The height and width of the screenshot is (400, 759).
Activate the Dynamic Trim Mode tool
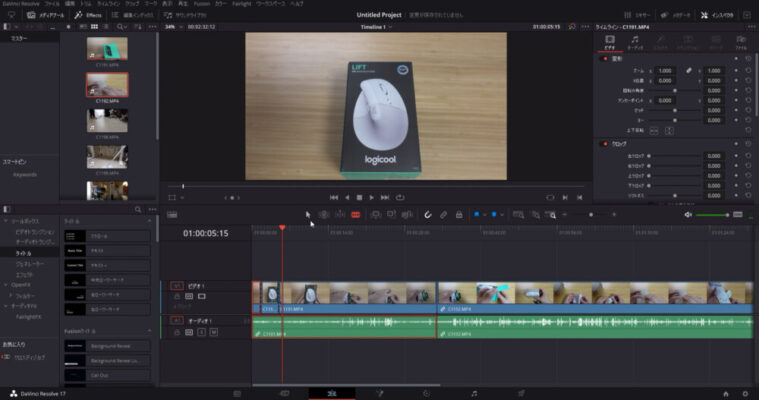point(340,214)
